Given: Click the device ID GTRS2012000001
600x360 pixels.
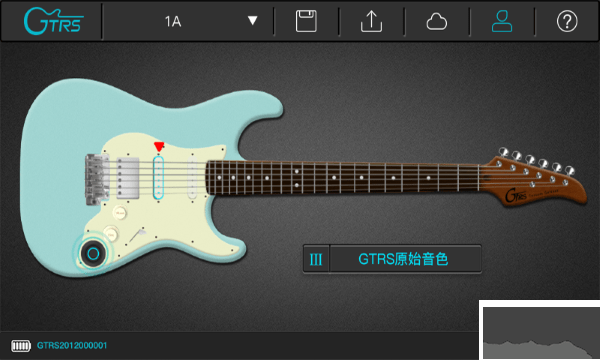Looking at the screenshot, I should pos(72,346).
